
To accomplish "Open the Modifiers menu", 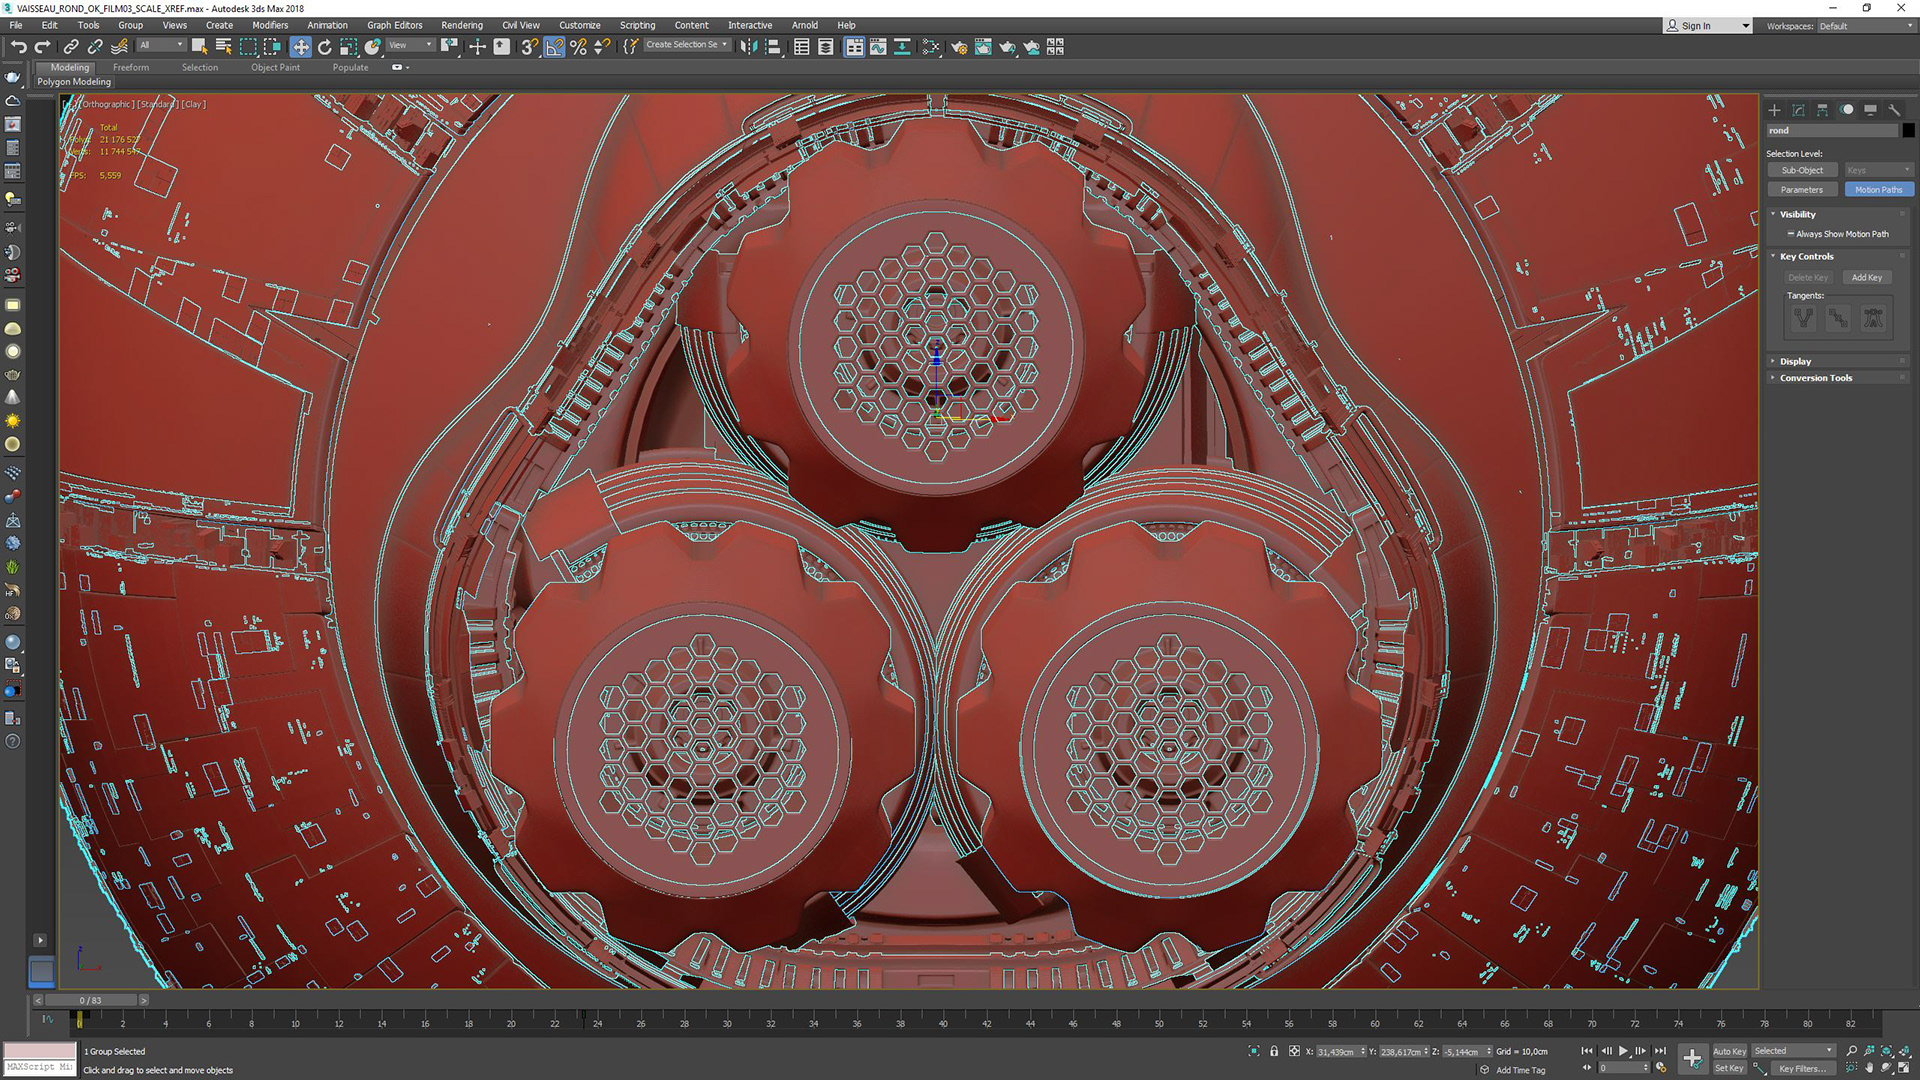I will point(270,25).
